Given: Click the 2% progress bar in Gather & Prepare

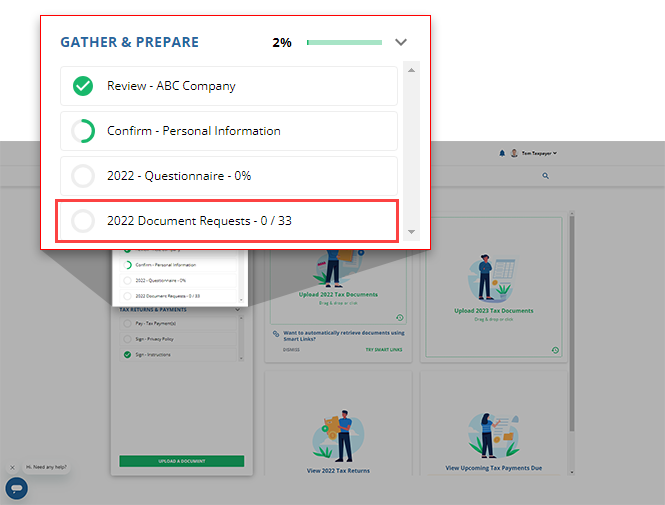Looking at the screenshot, I should 344,42.
